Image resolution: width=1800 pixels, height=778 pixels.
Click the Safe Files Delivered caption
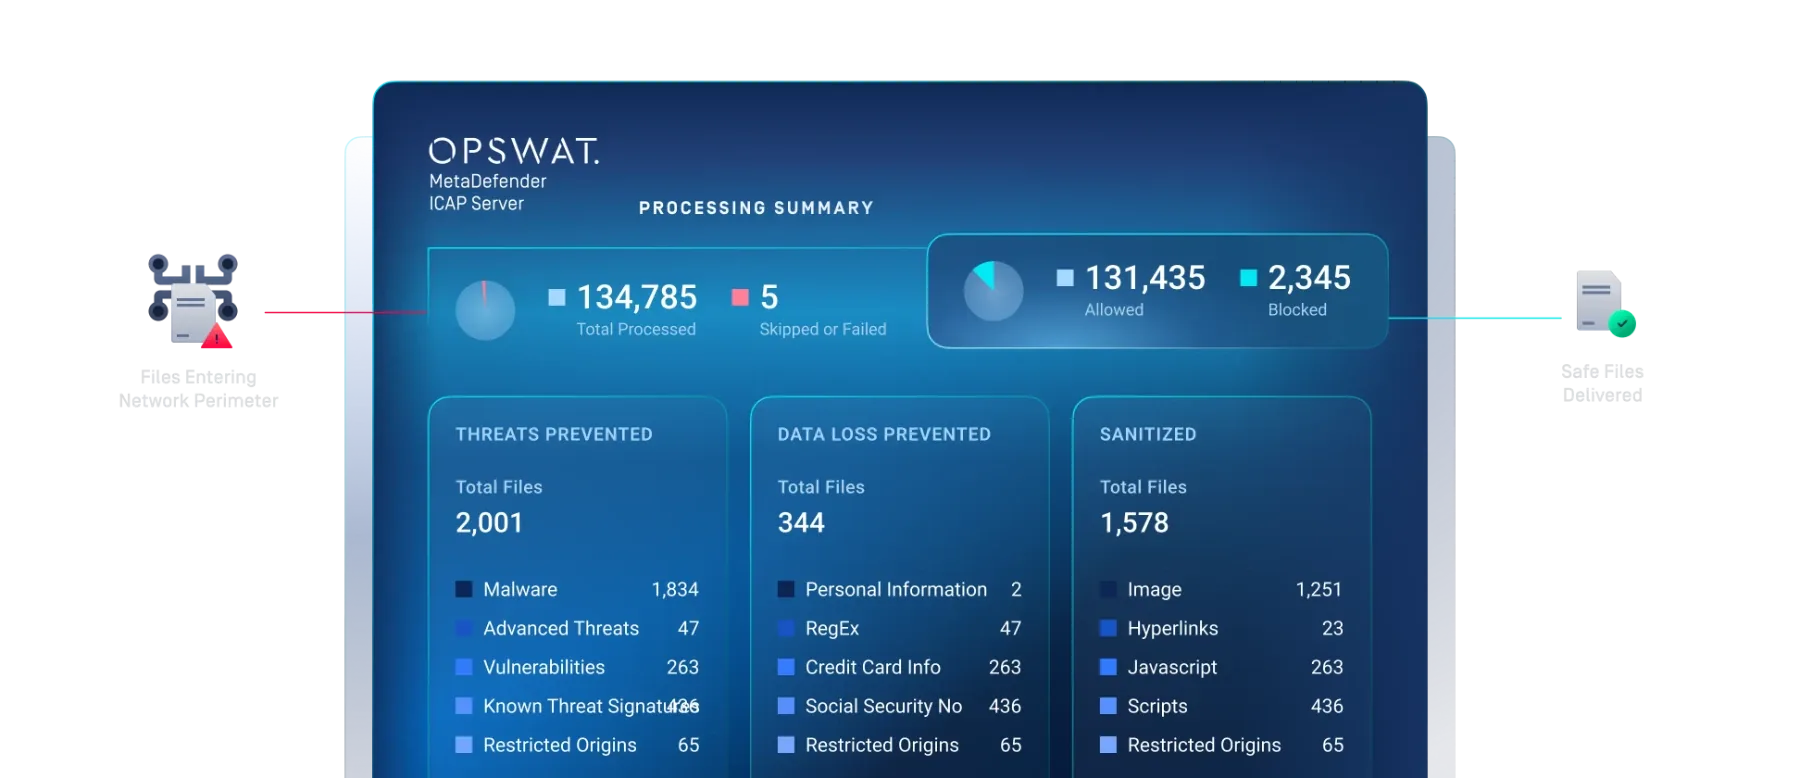pos(1602,383)
